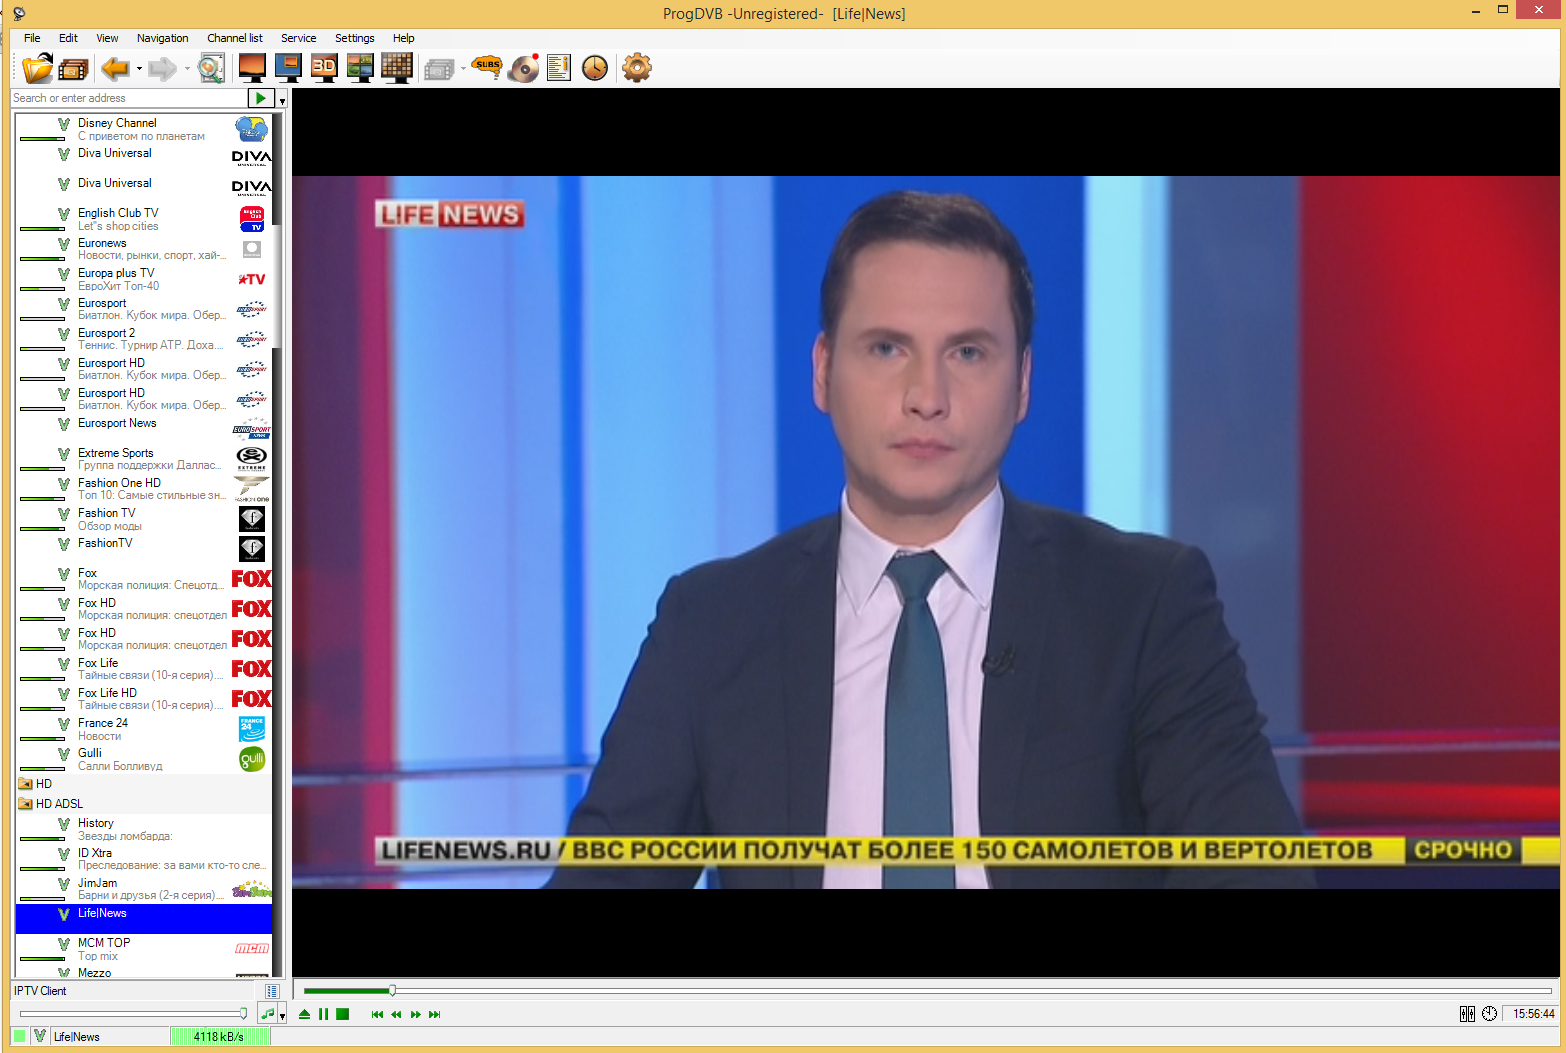Switch to fullscreen monitor mode icon
Screen dimensions: 1566x1053
(x=252, y=68)
